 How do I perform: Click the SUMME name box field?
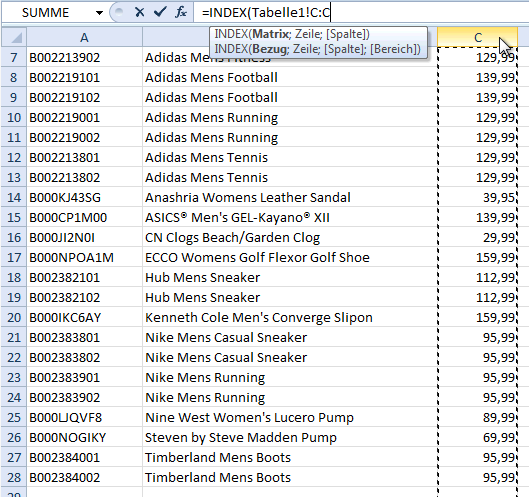click(47, 13)
